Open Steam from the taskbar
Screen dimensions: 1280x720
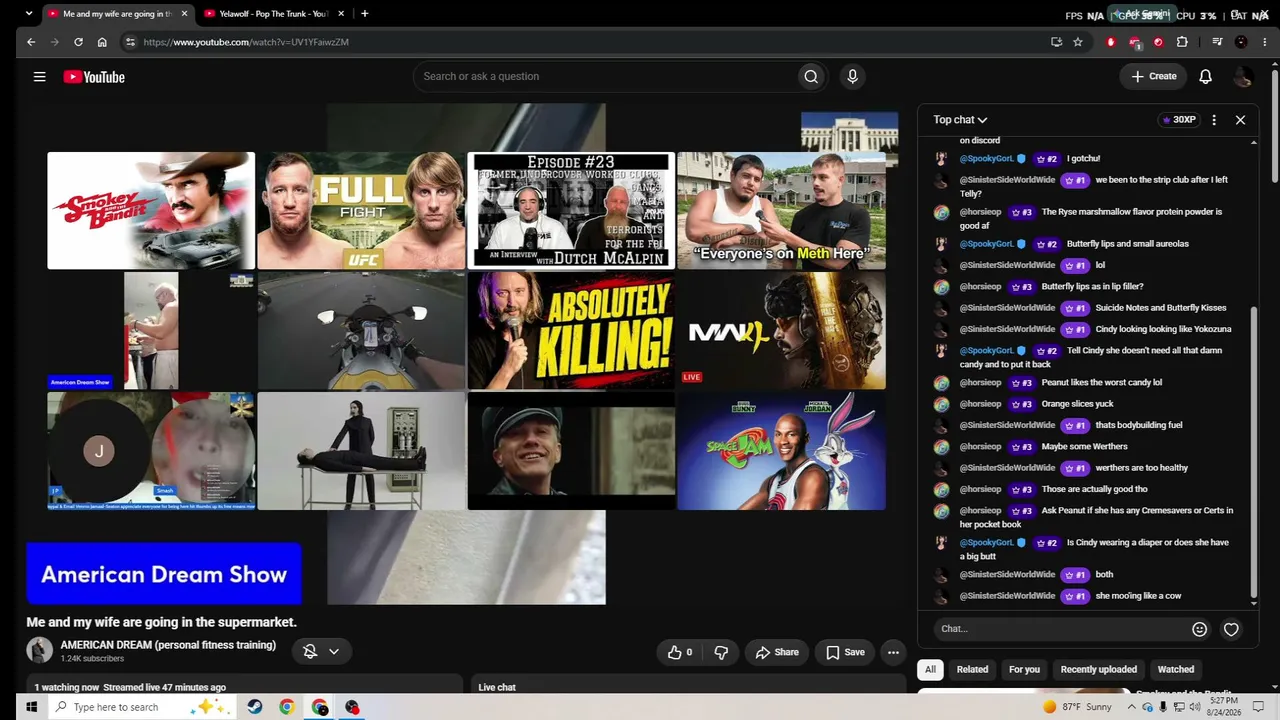pos(255,707)
